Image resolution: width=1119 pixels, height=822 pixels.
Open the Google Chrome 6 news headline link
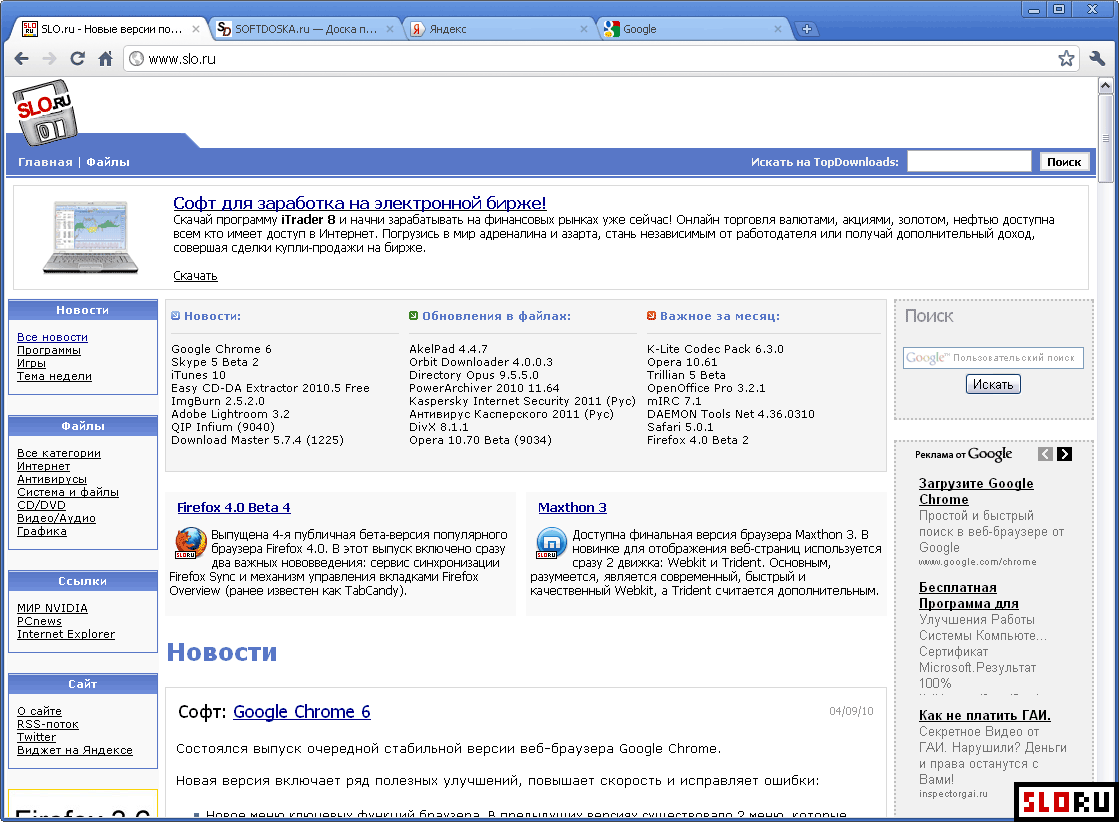pos(301,712)
